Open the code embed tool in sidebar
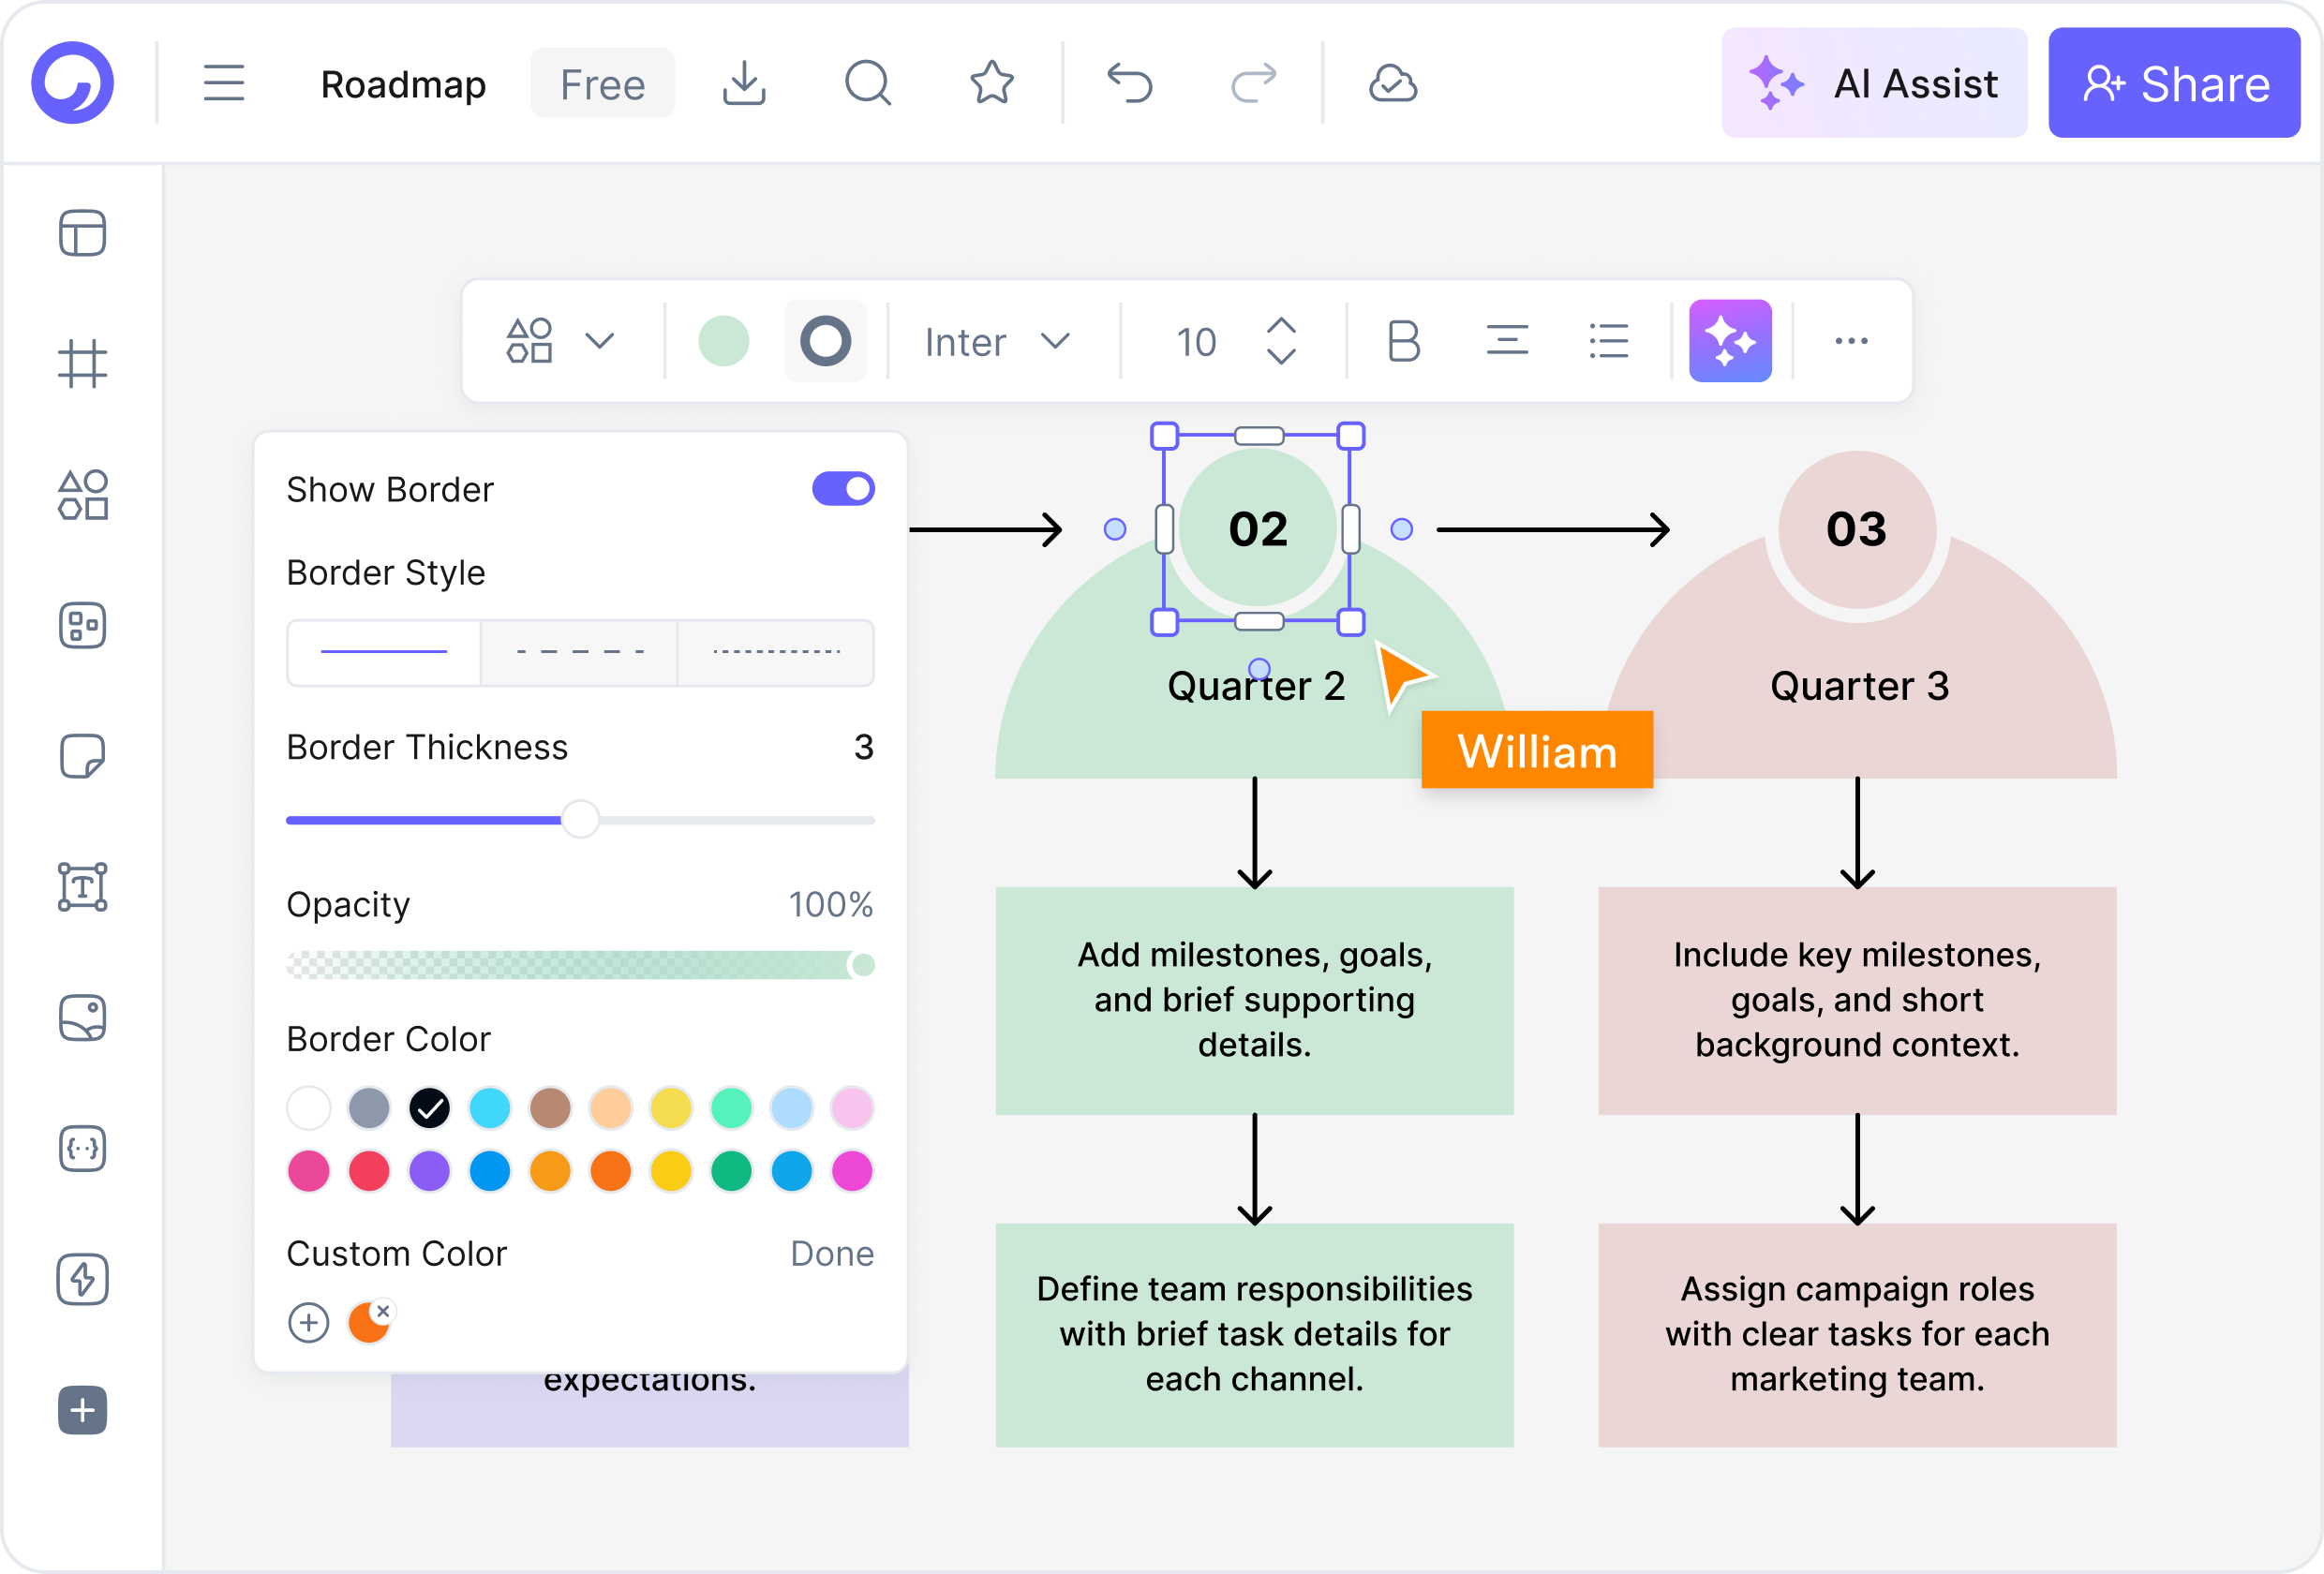Screen dimensions: 2324x1574 [82, 1148]
